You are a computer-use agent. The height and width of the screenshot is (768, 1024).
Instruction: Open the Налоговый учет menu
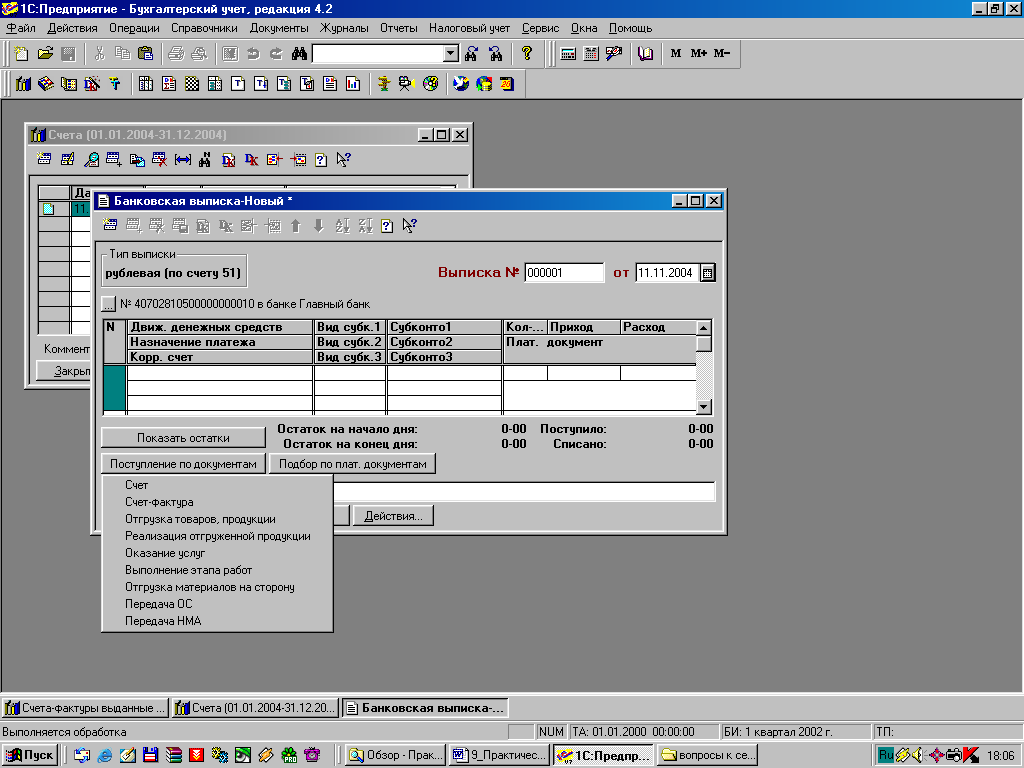pos(469,28)
